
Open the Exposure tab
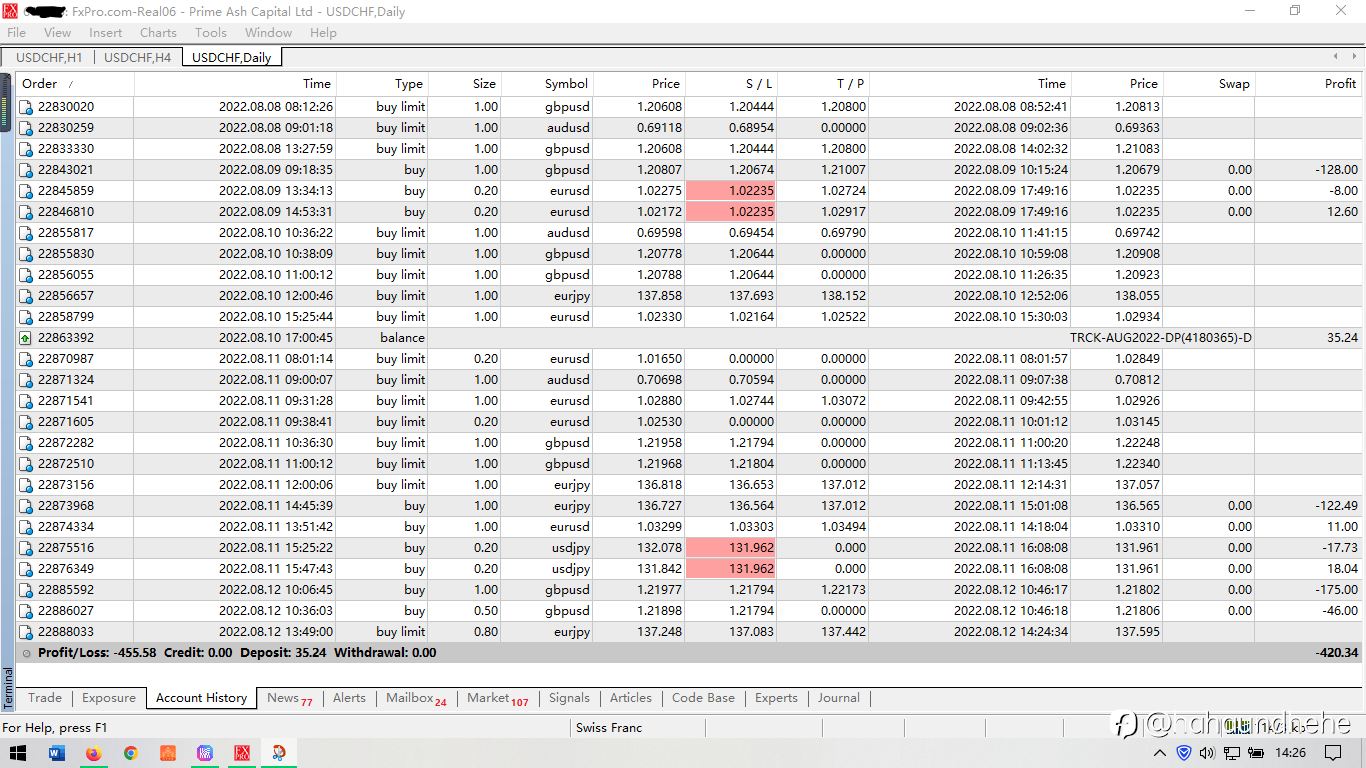coord(109,698)
